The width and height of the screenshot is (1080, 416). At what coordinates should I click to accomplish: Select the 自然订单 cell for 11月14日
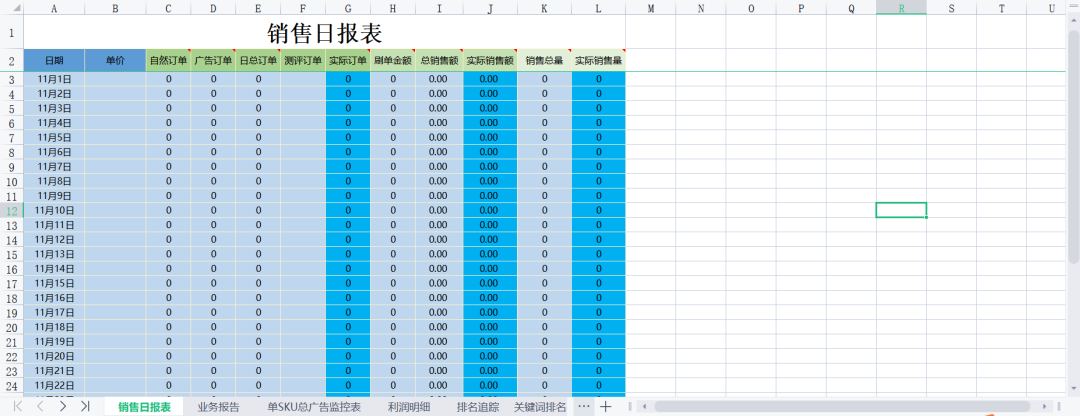click(x=168, y=269)
